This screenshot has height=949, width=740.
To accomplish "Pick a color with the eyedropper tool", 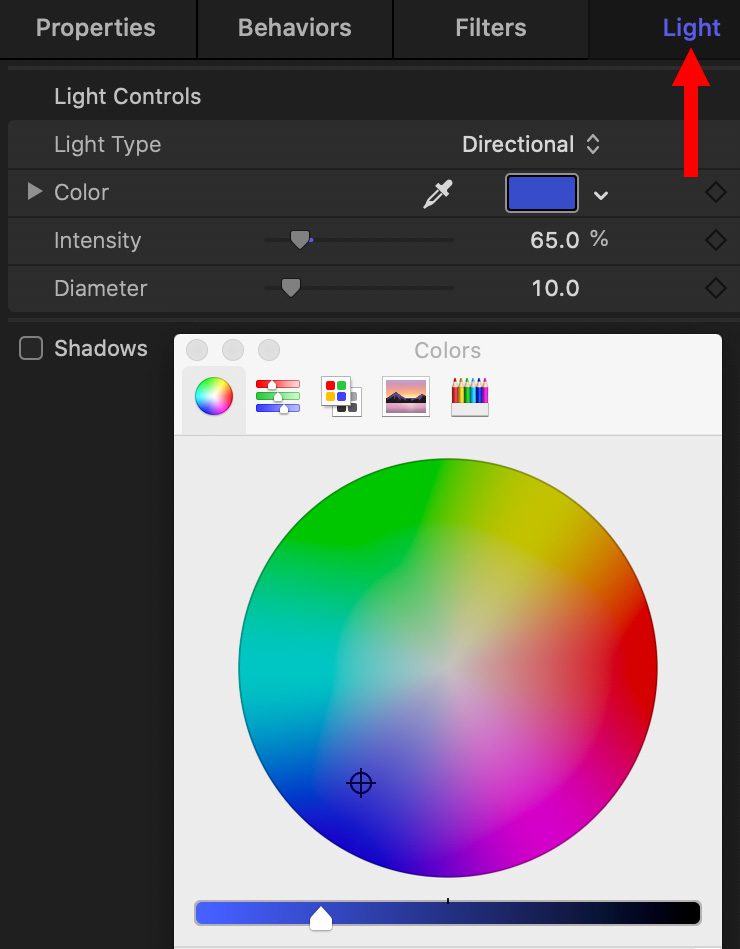I will click(438, 194).
